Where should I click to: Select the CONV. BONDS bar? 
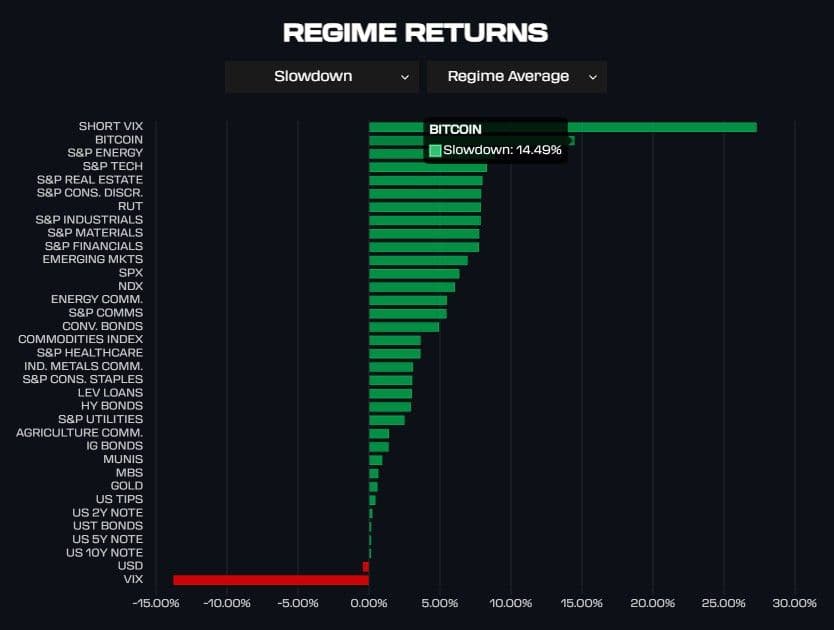(404, 327)
